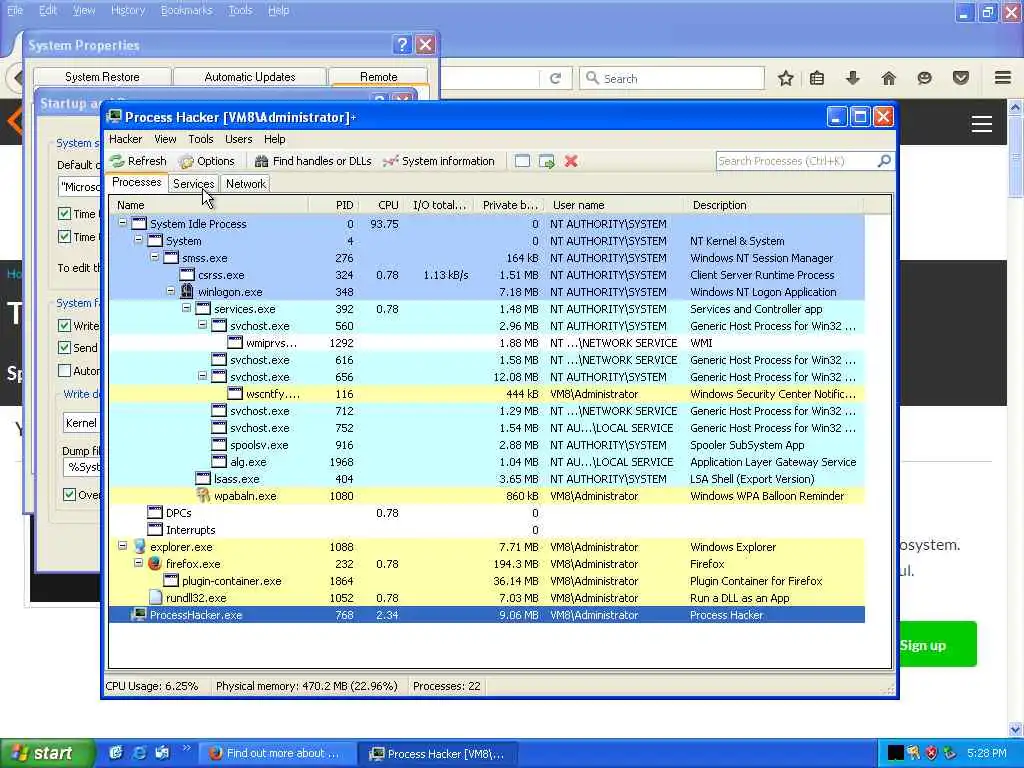
Task: Collapse svchost.exe PID 560 node
Action: 202,325
